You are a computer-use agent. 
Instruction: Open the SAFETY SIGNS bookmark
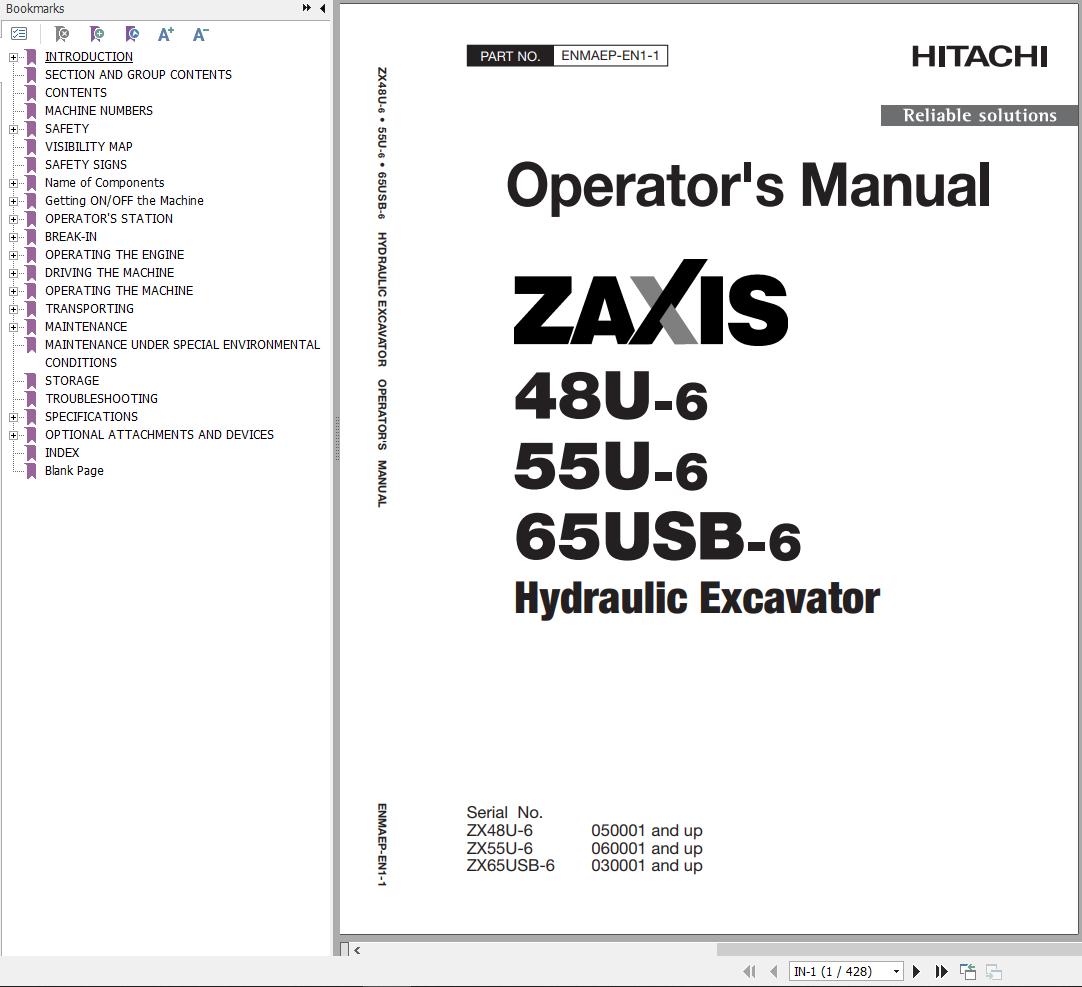pyautogui.click(x=86, y=164)
